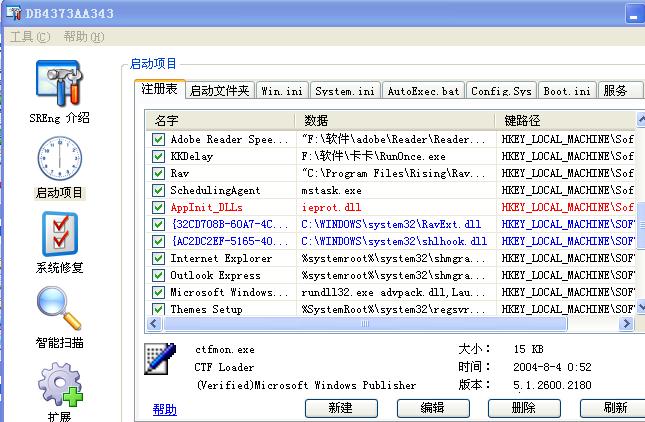Viewport: 645px width, 422px height.
Task: Switch to the 注册表 tab
Action: tap(160, 89)
